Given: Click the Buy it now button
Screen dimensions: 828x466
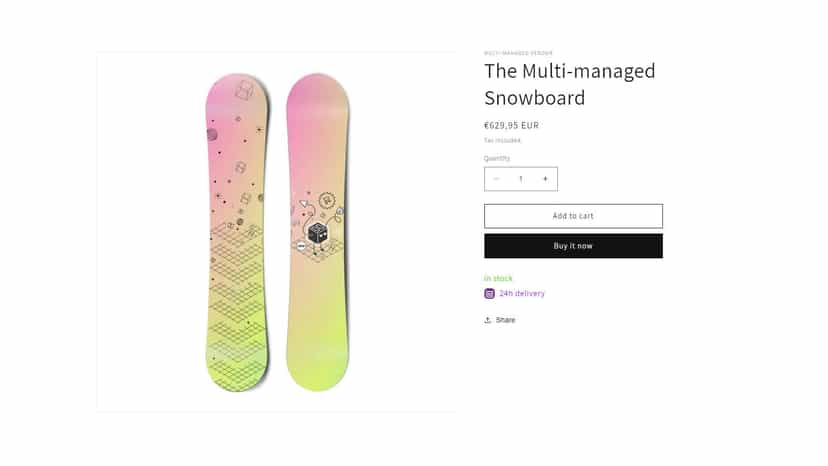Looking at the screenshot, I should 573,246.
